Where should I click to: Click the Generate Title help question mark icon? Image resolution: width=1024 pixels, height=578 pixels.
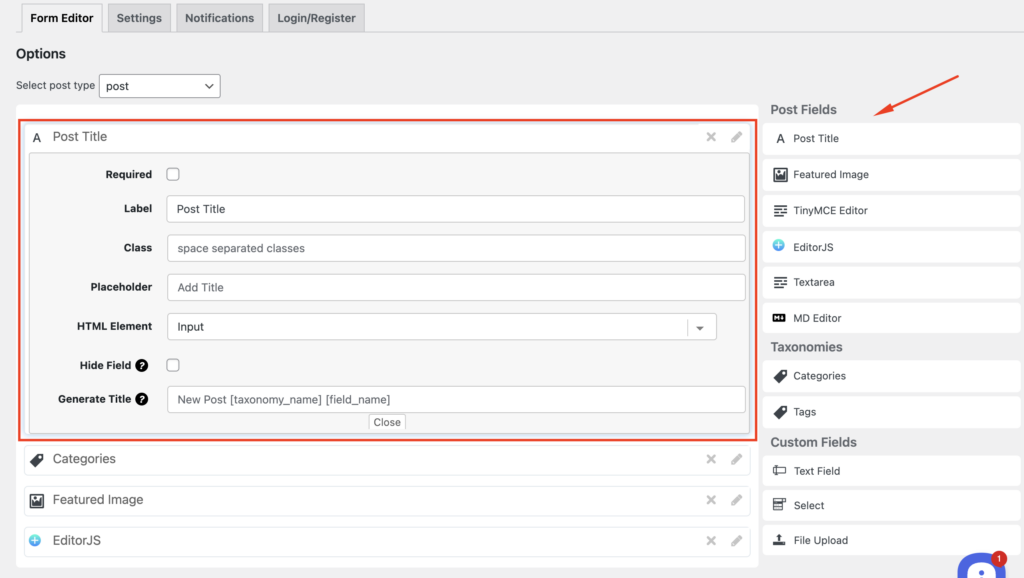click(142, 399)
